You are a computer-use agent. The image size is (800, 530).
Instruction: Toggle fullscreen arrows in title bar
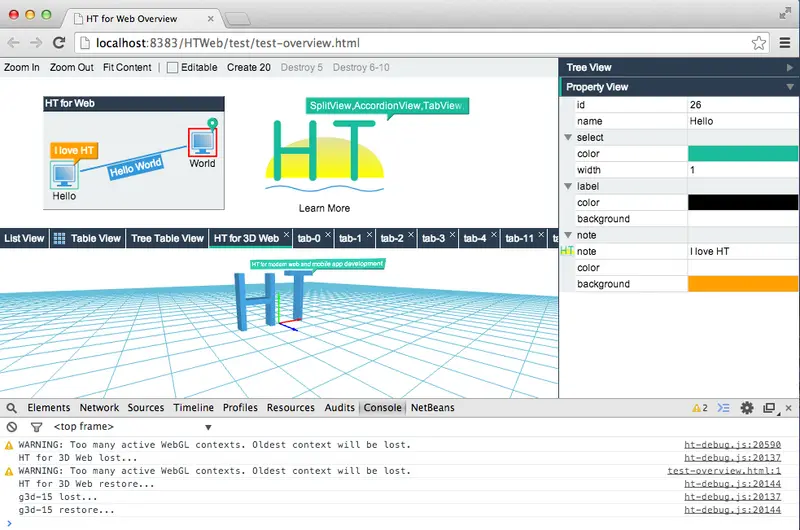click(x=785, y=14)
